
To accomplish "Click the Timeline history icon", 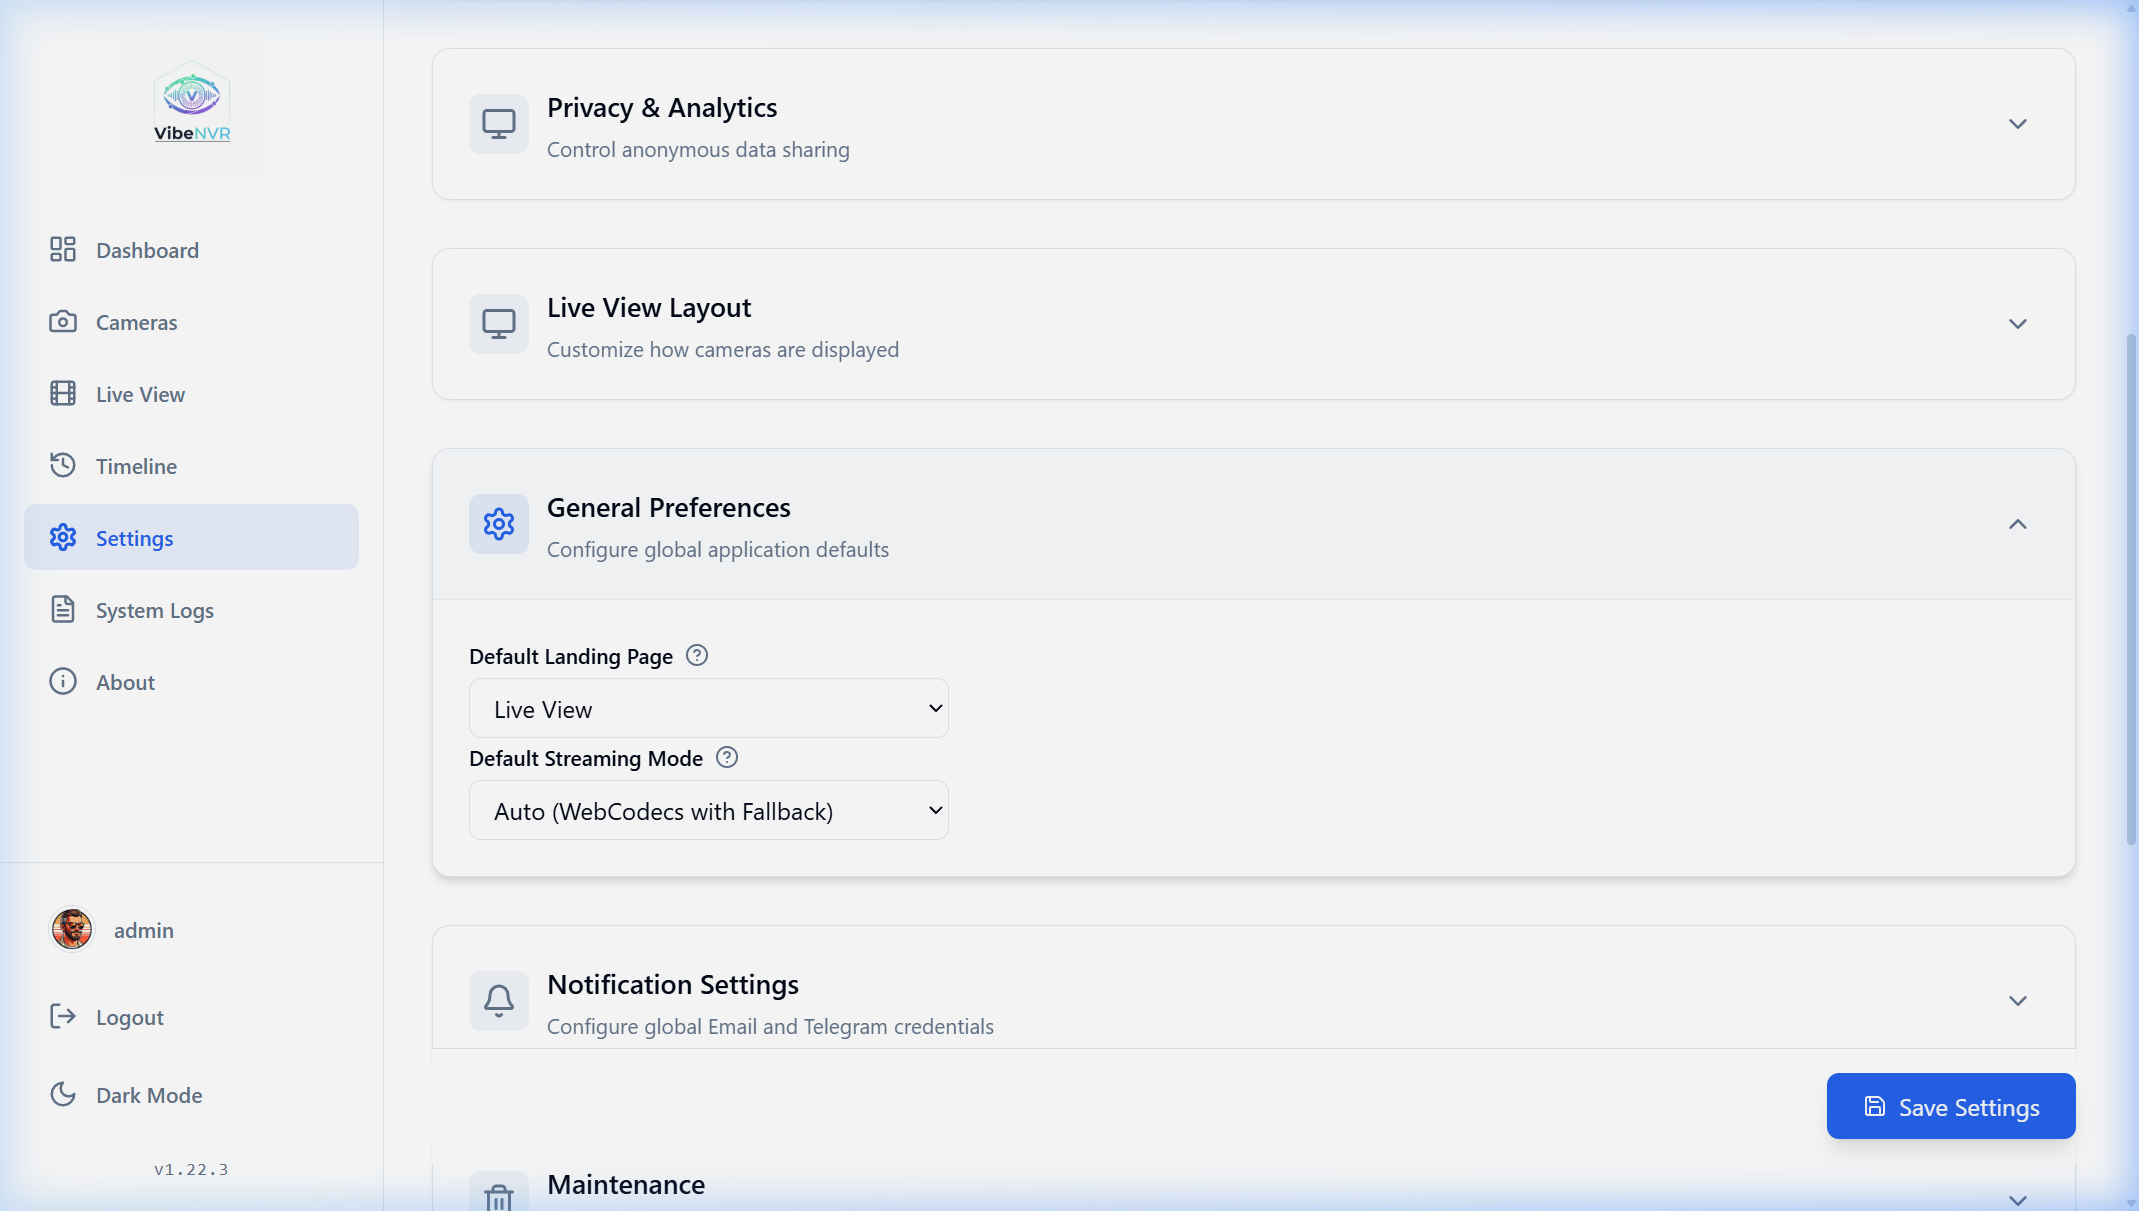I will [63, 465].
